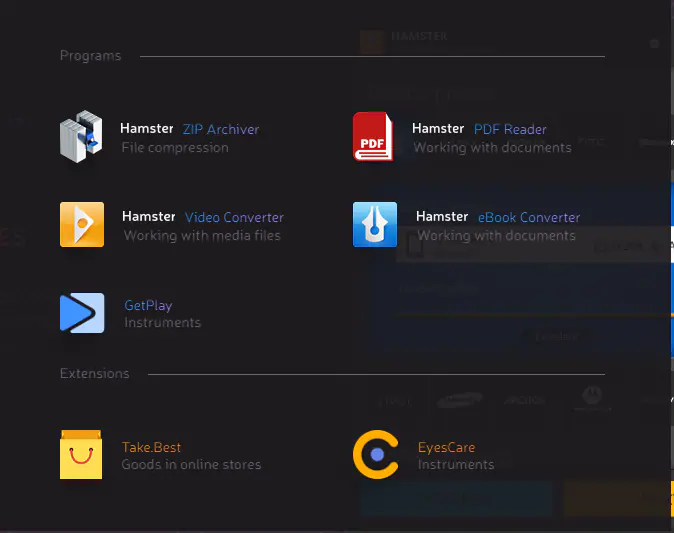Open the Hamster ZIP Archiver icon
The image size is (674, 533).
pyautogui.click(x=81, y=136)
